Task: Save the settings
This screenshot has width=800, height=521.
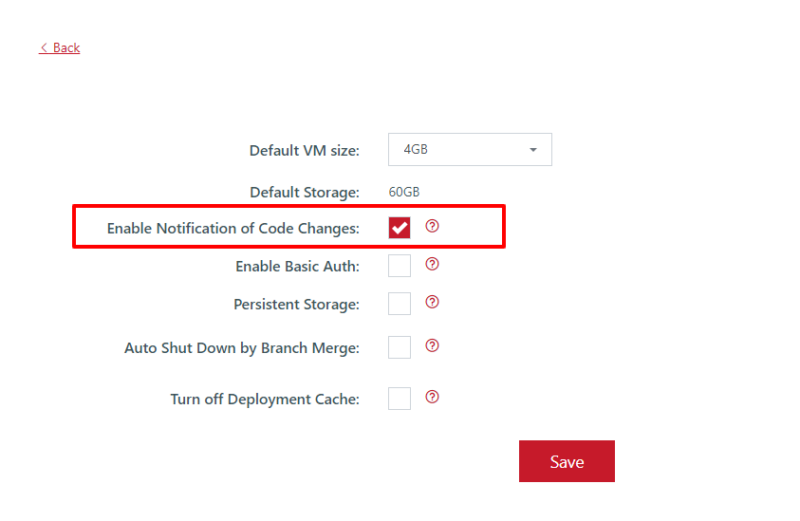Action: tap(567, 461)
